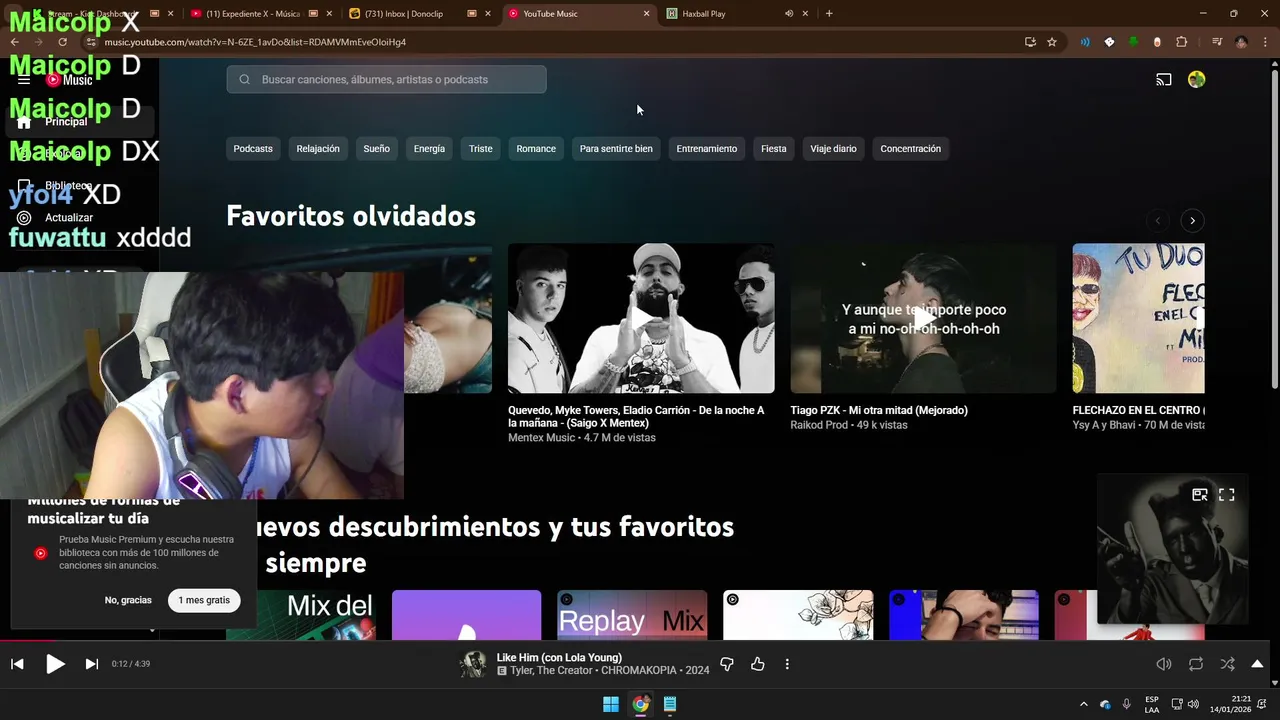
Task: Select the Energía mood chip
Action: (429, 149)
